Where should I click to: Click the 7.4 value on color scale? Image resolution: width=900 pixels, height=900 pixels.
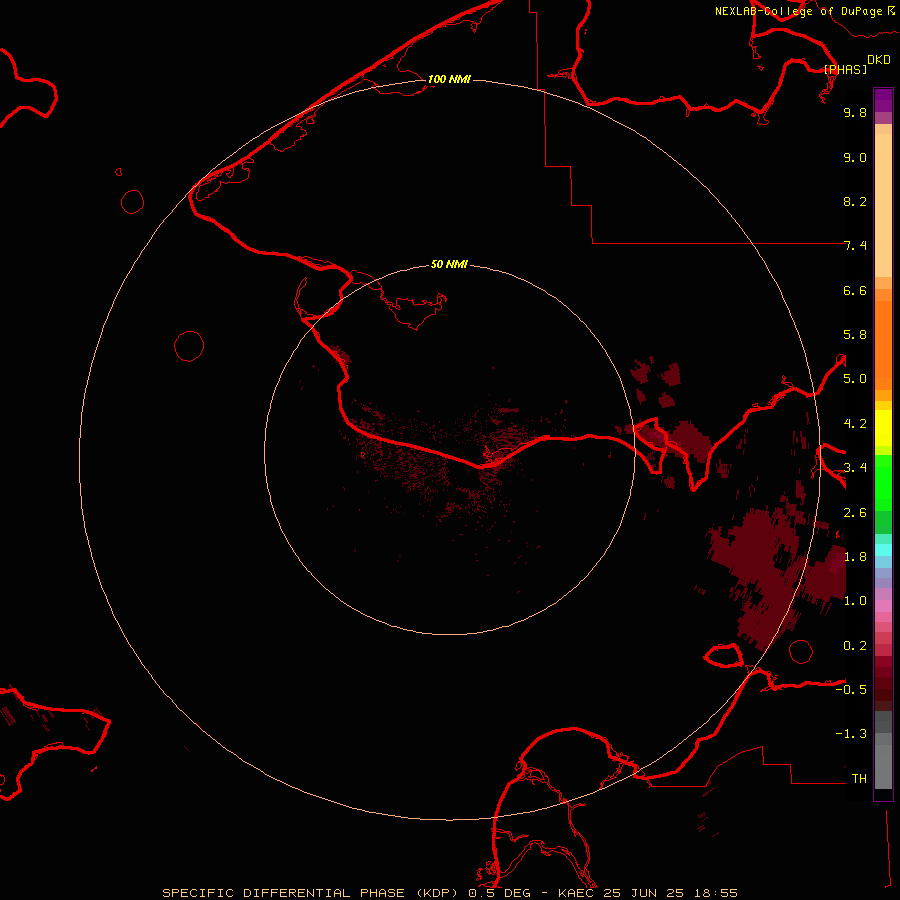click(x=855, y=246)
